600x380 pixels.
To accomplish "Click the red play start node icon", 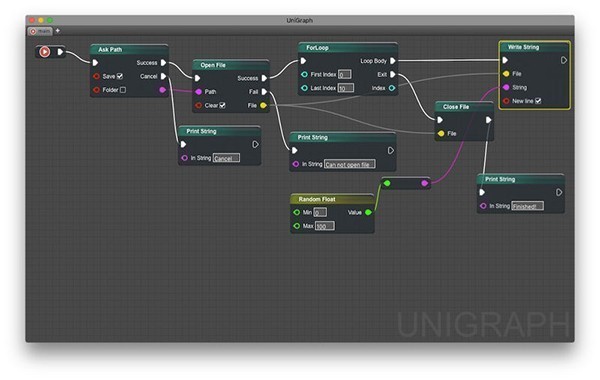I will 45,52.
